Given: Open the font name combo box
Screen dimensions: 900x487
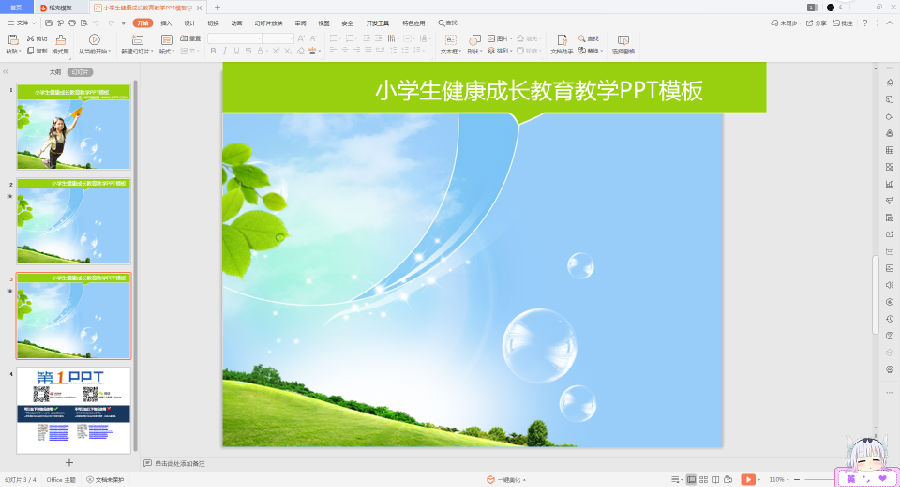Looking at the screenshot, I should click(x=235, y=38).
